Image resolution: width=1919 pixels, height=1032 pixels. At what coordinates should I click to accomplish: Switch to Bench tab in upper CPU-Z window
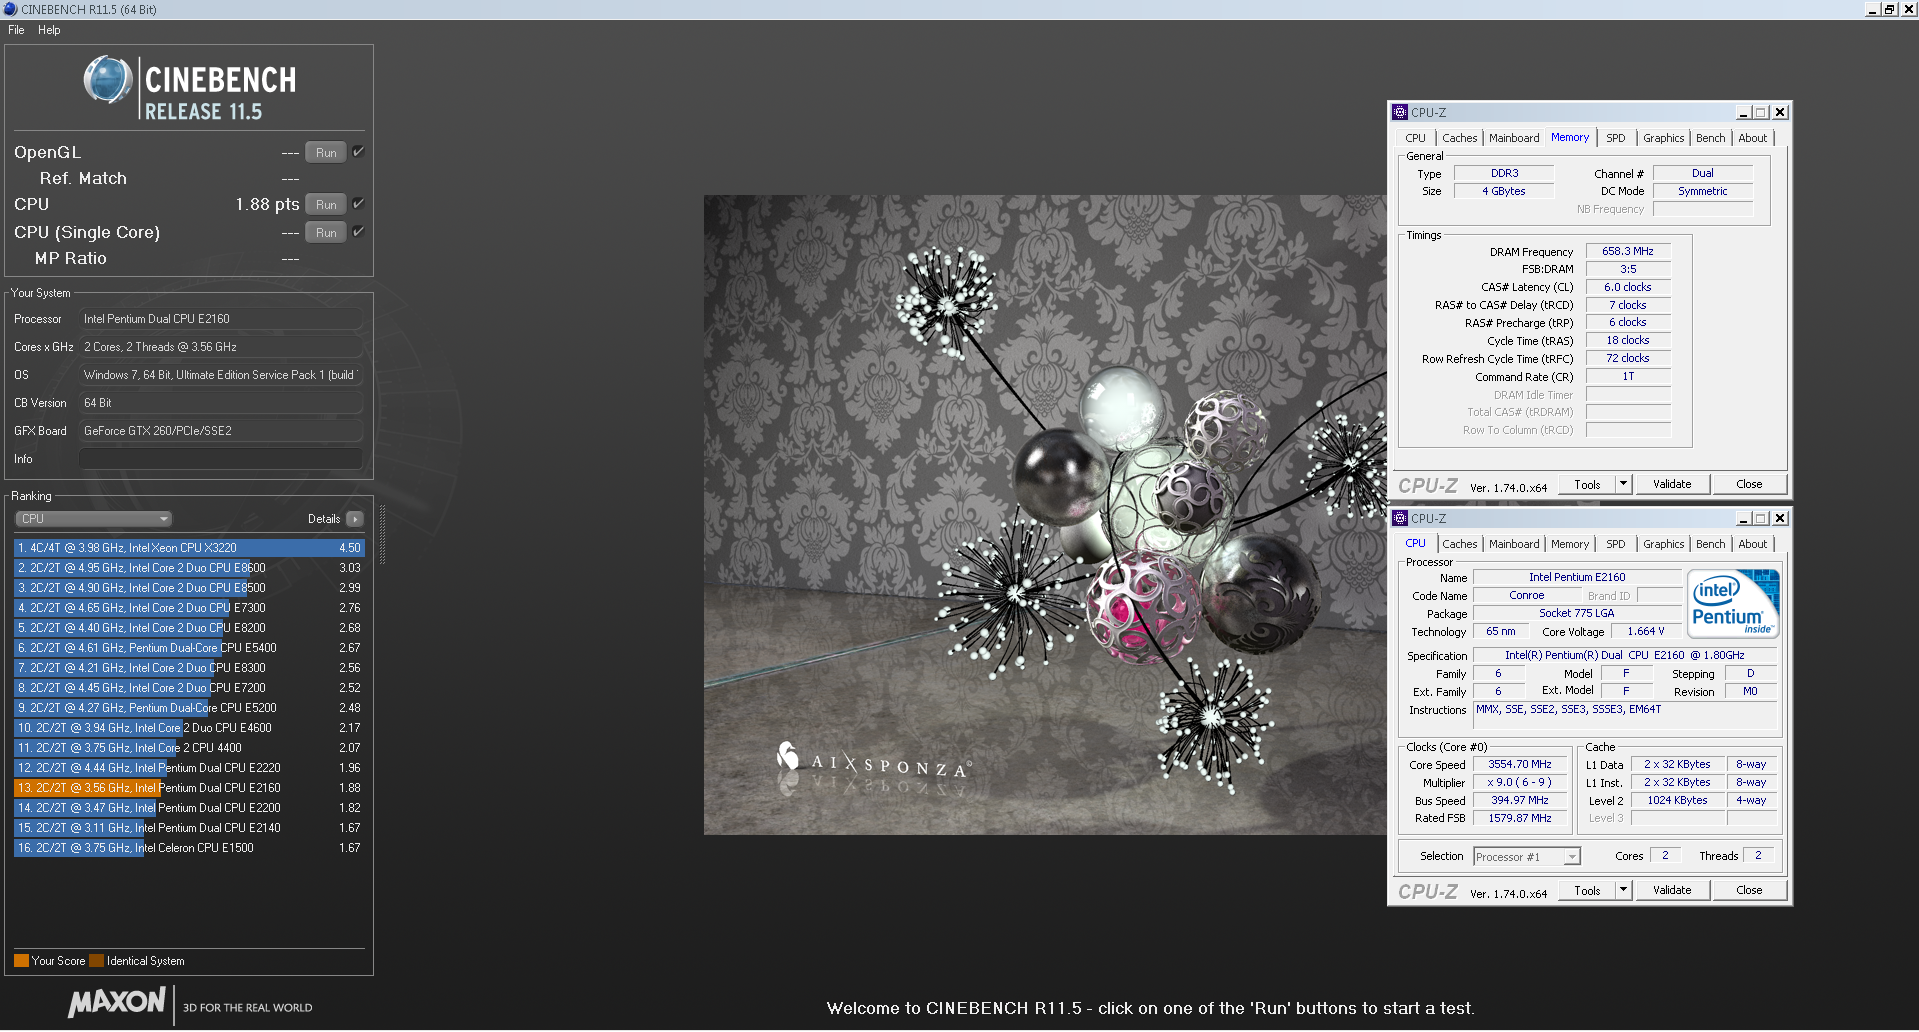(1711, 138)
